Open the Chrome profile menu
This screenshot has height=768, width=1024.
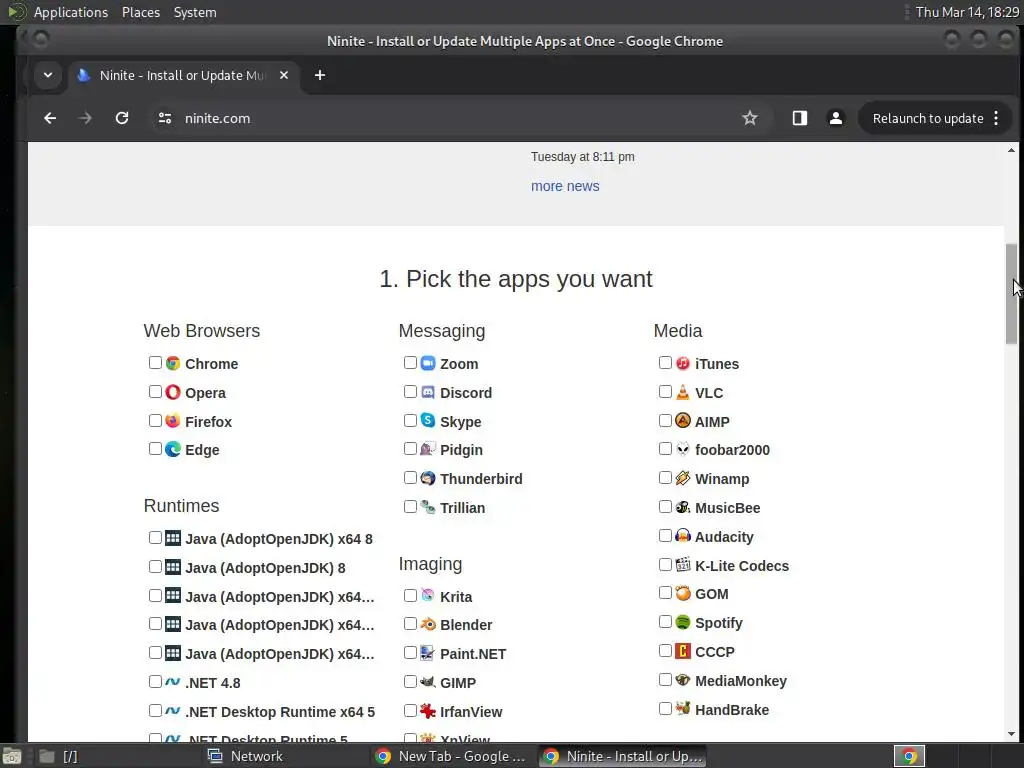tap(835, 118)
